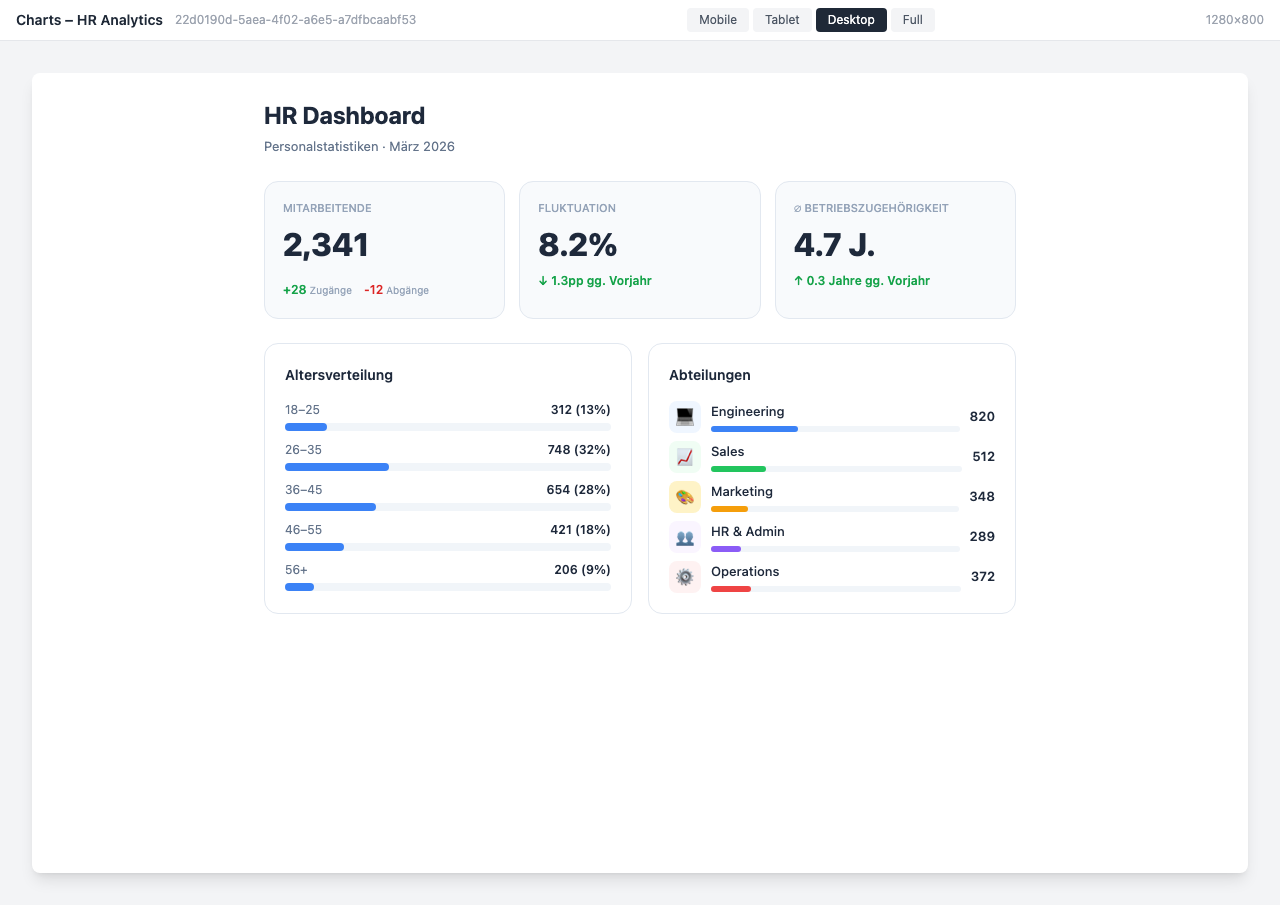Viewport: 1280px width, 905px height.
Task: Click the Betriebszugehörigkeit average symbol icon
Action: click(797, 208)
